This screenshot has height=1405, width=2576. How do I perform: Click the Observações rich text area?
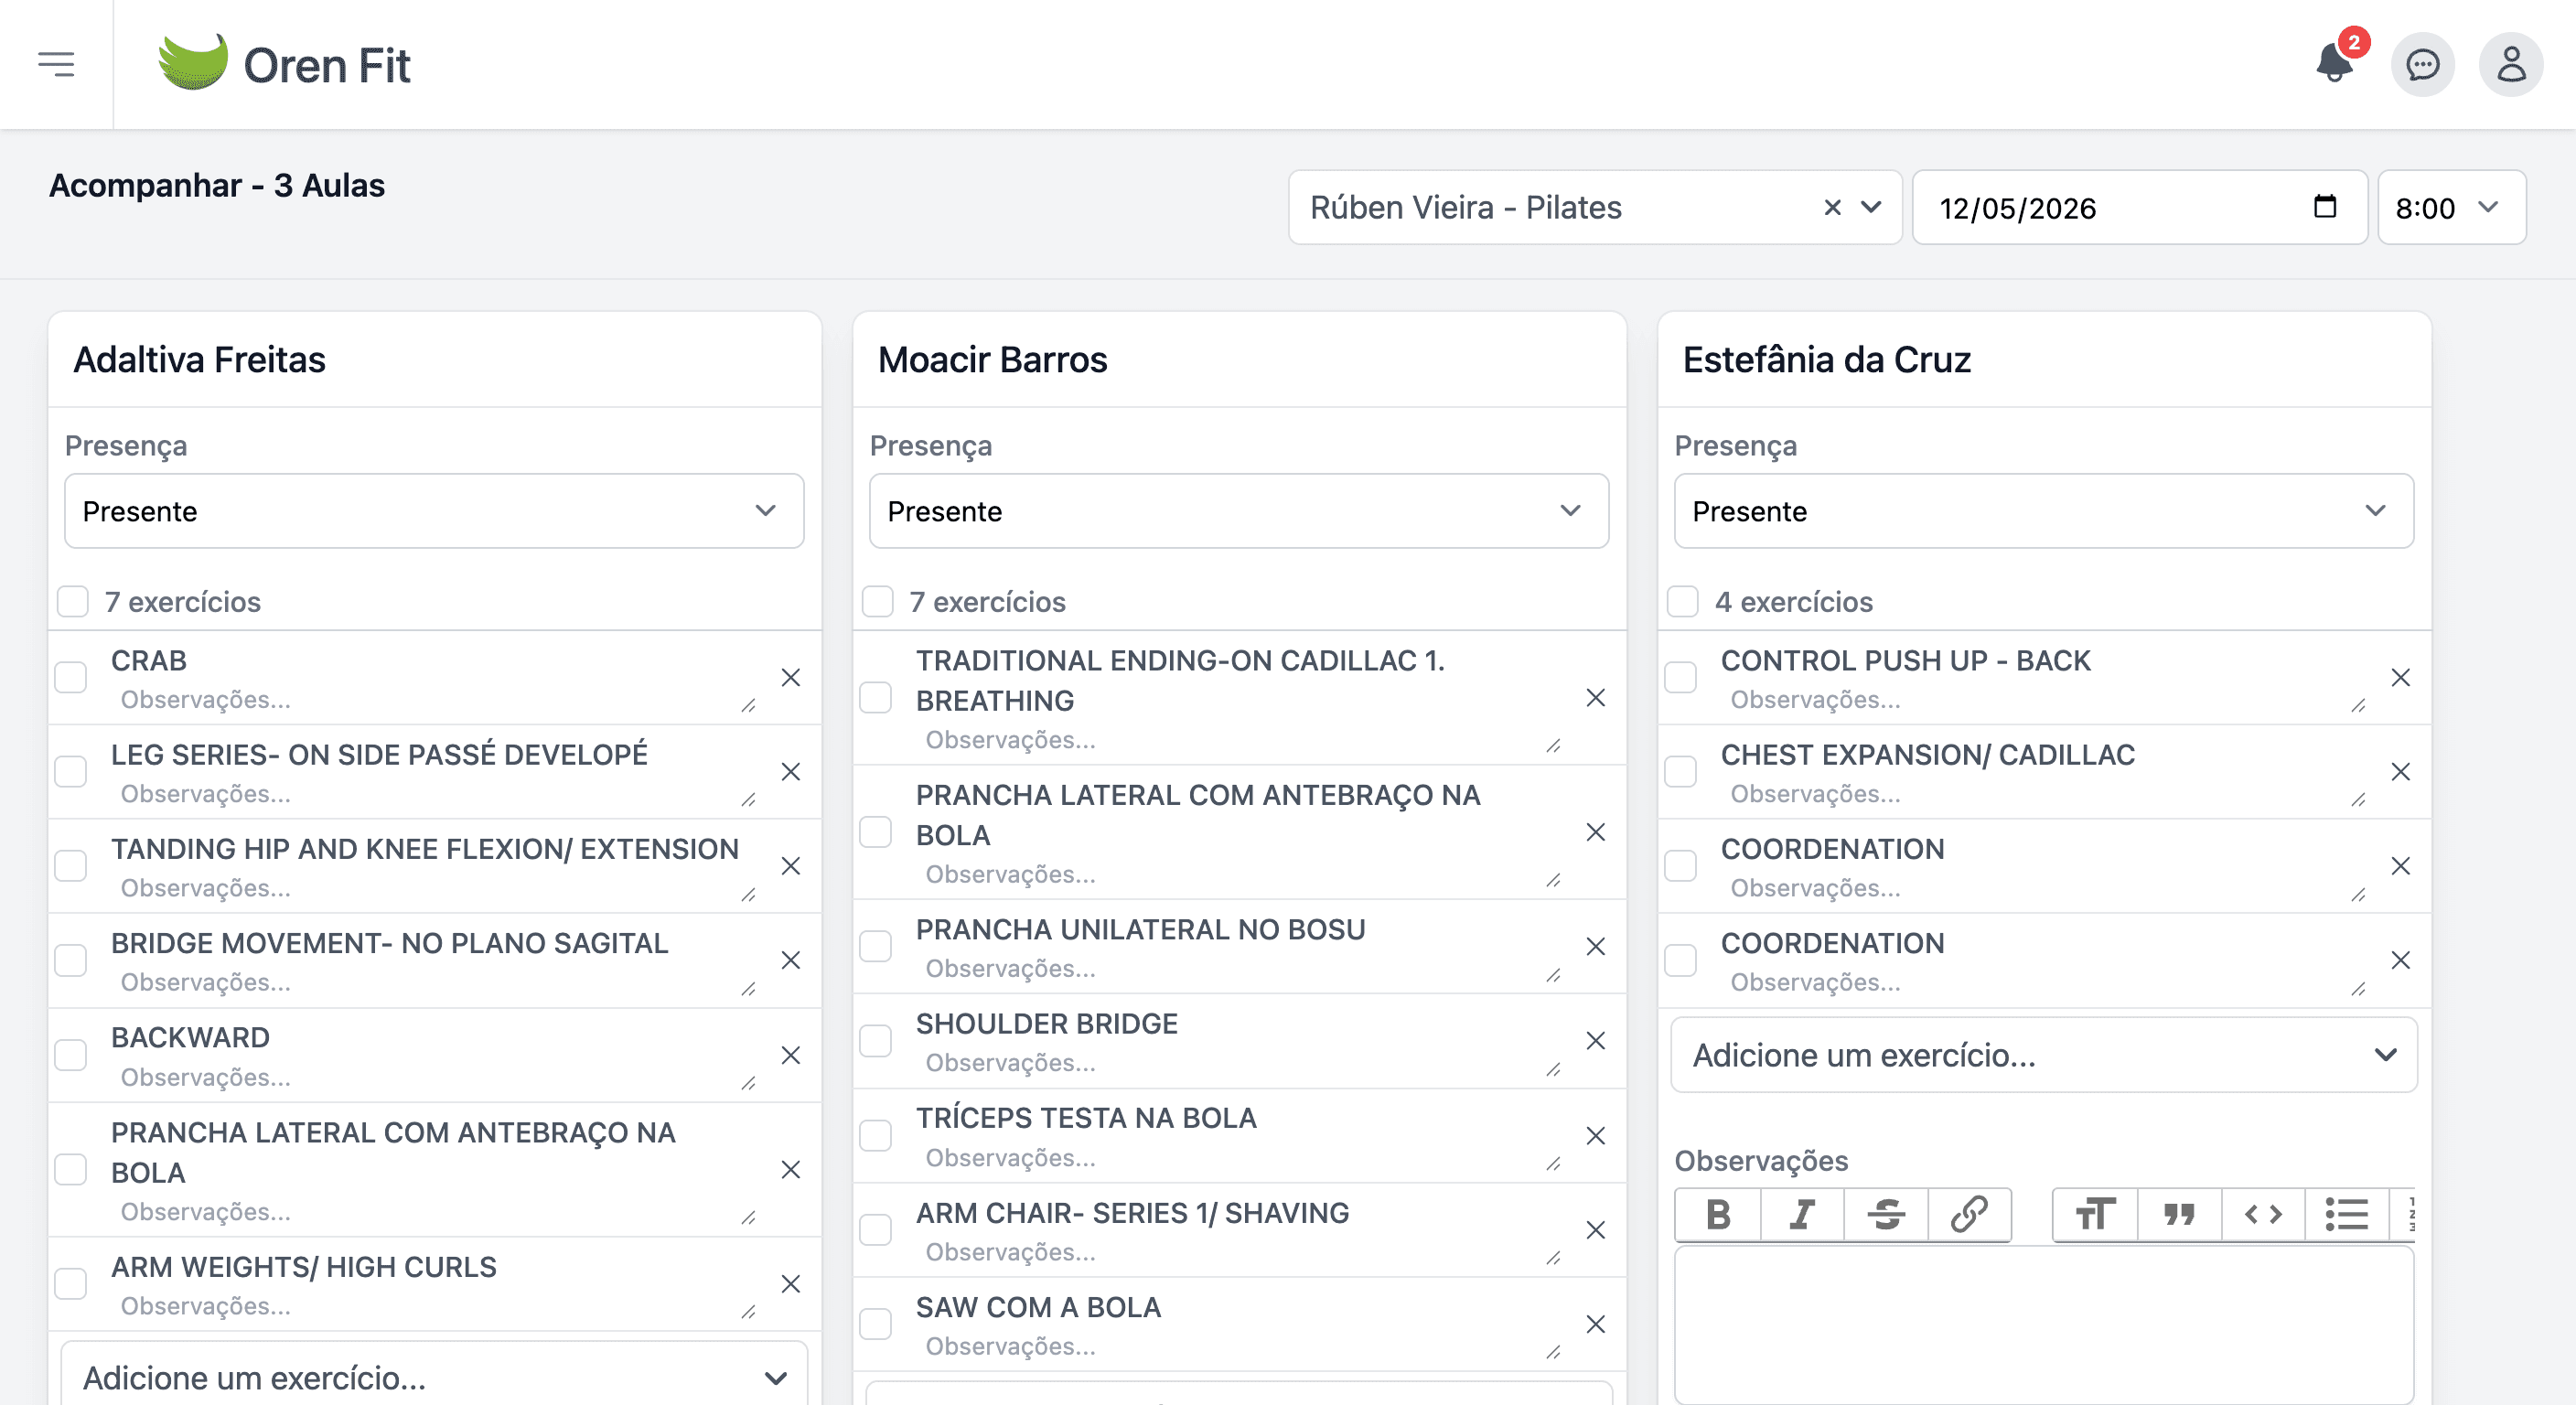click(2044, 1325)
